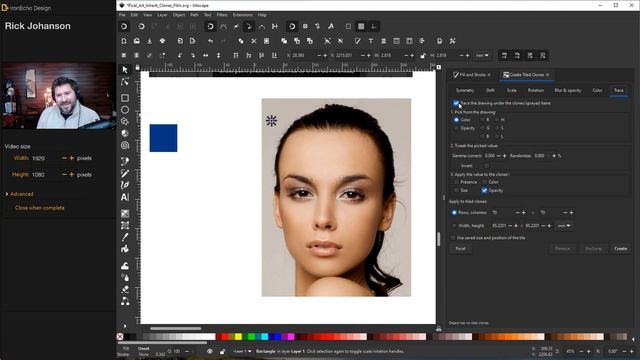Select the H channel radio button

[x=497, y=120]
